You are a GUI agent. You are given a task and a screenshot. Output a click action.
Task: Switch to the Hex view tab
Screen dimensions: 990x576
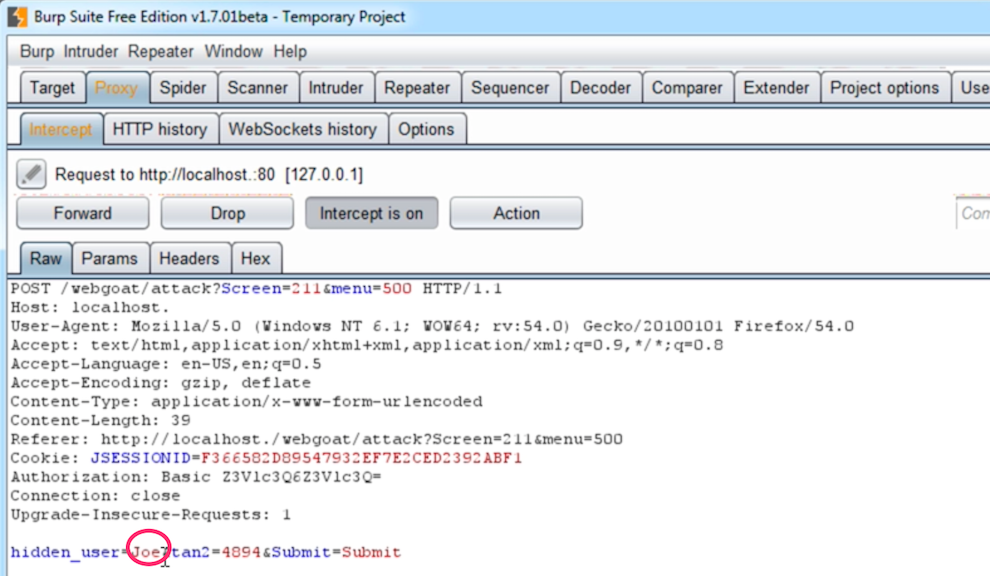[x=255, y=259]
